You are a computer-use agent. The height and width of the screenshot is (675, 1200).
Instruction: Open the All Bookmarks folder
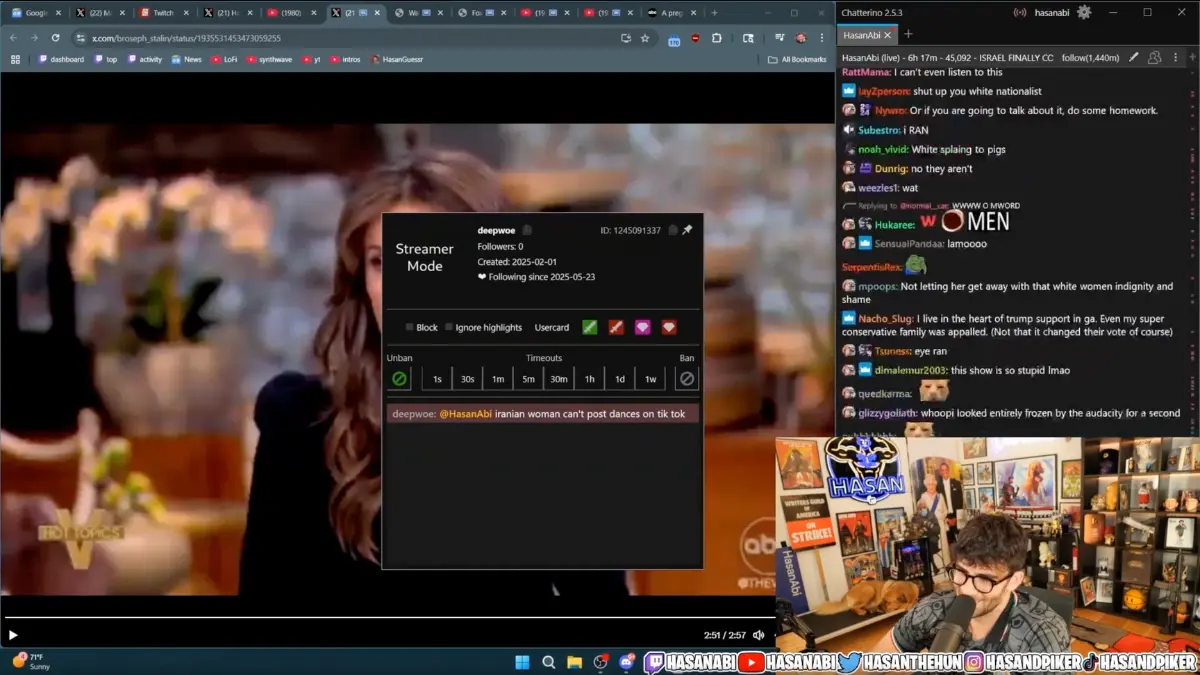pyautogui.click(x=796, y=59)
